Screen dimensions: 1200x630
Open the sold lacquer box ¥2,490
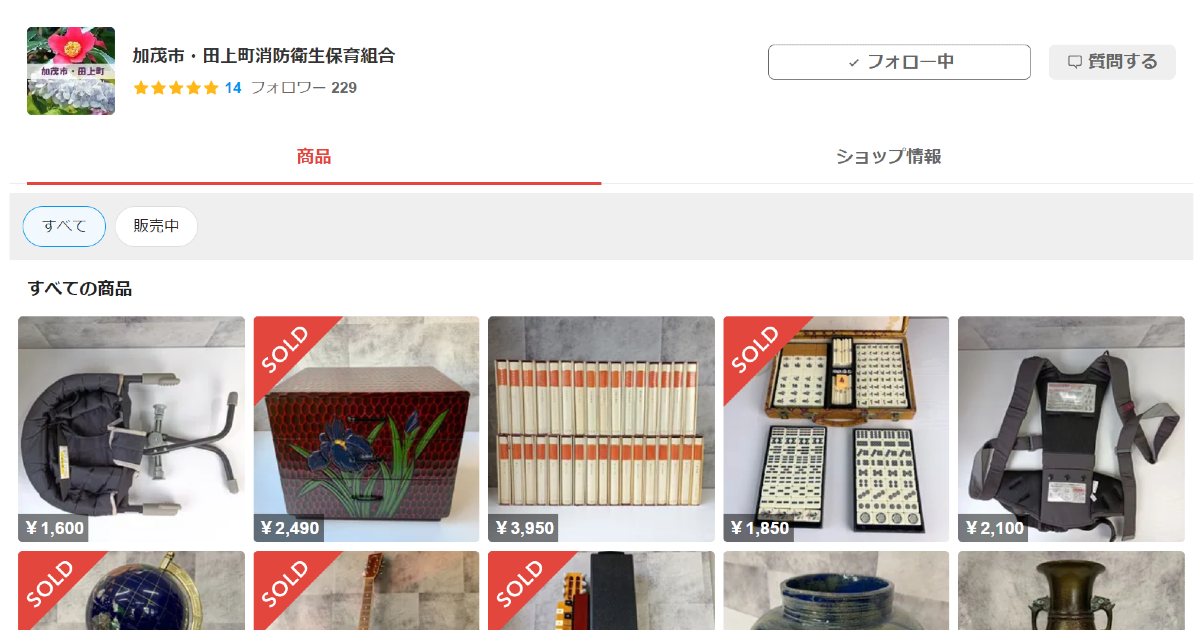click(x=366, y=429)
